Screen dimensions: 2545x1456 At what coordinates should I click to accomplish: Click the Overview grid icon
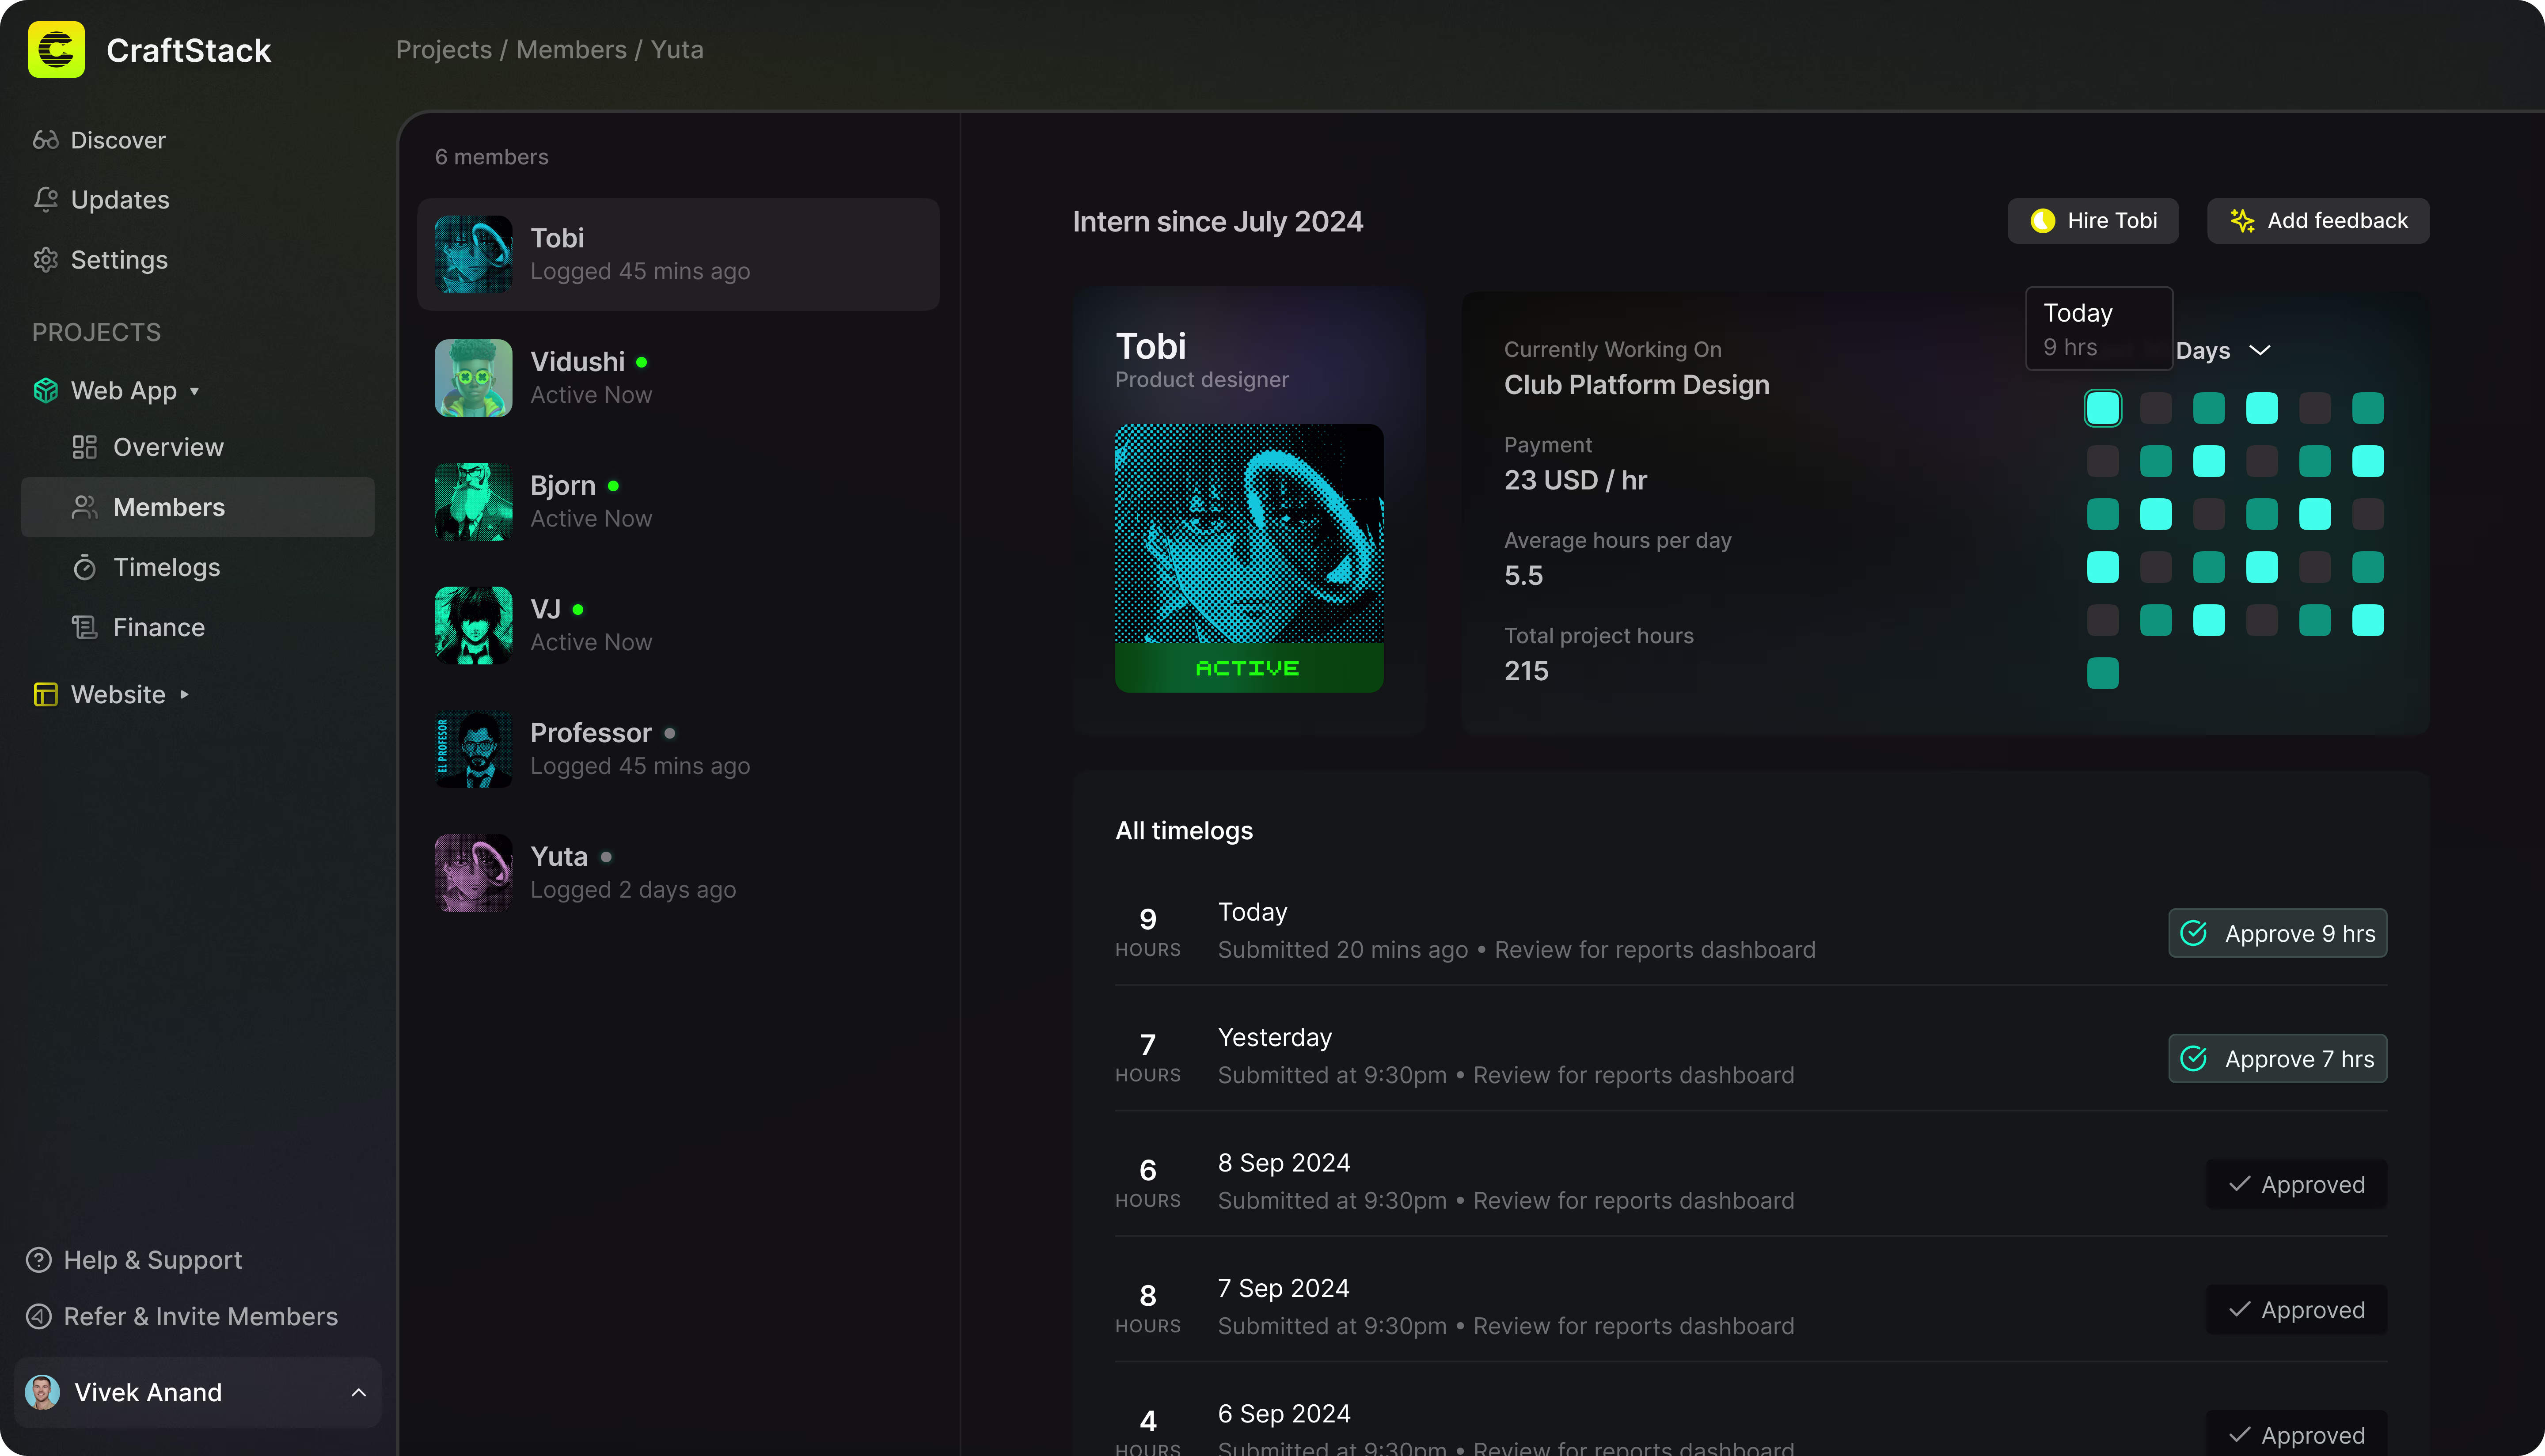click(x=85, y=447)
